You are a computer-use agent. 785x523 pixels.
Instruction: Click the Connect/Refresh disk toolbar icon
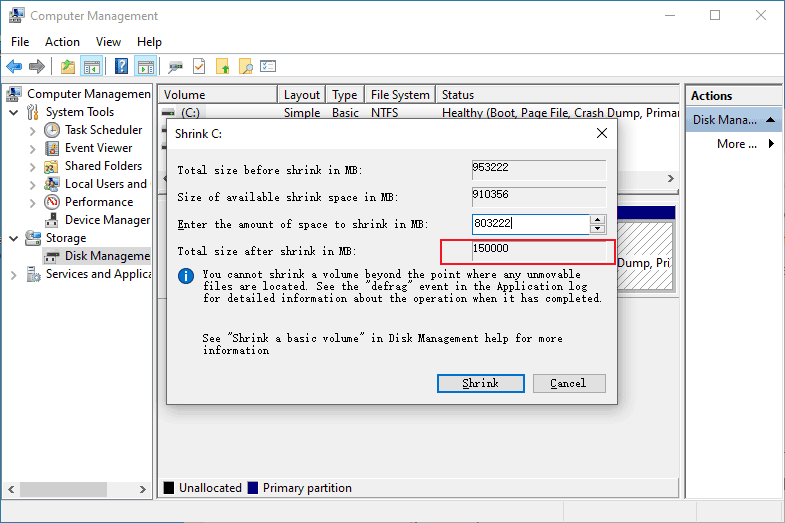point(175,67)
